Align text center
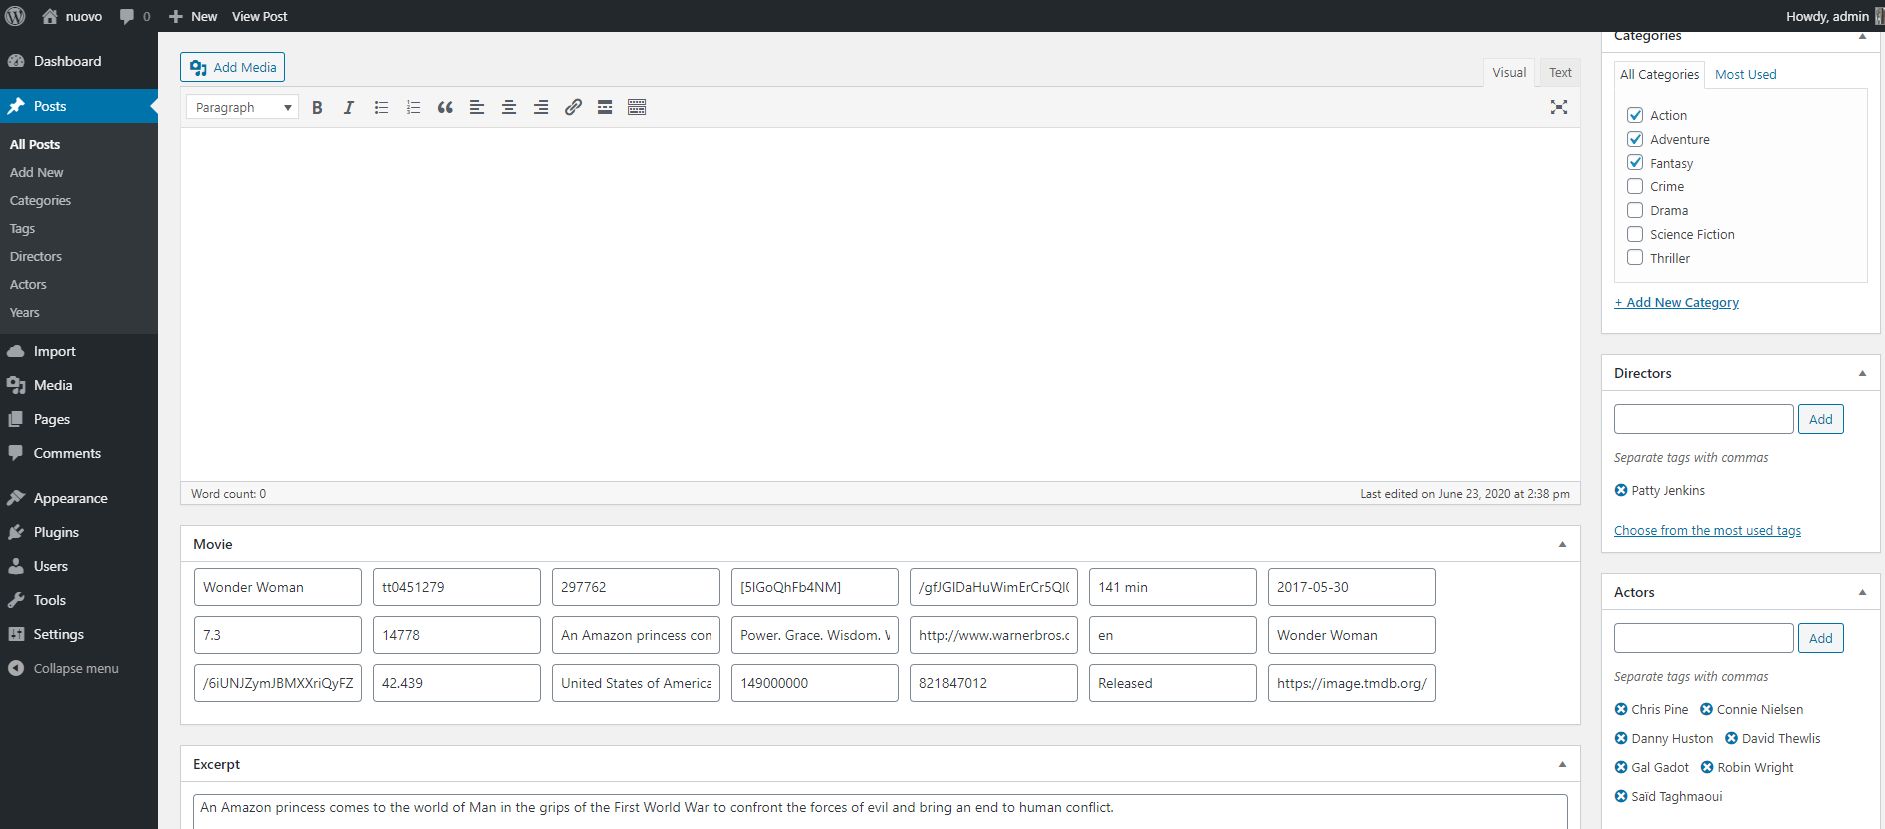1885x829 pixels. pos(509,107)
